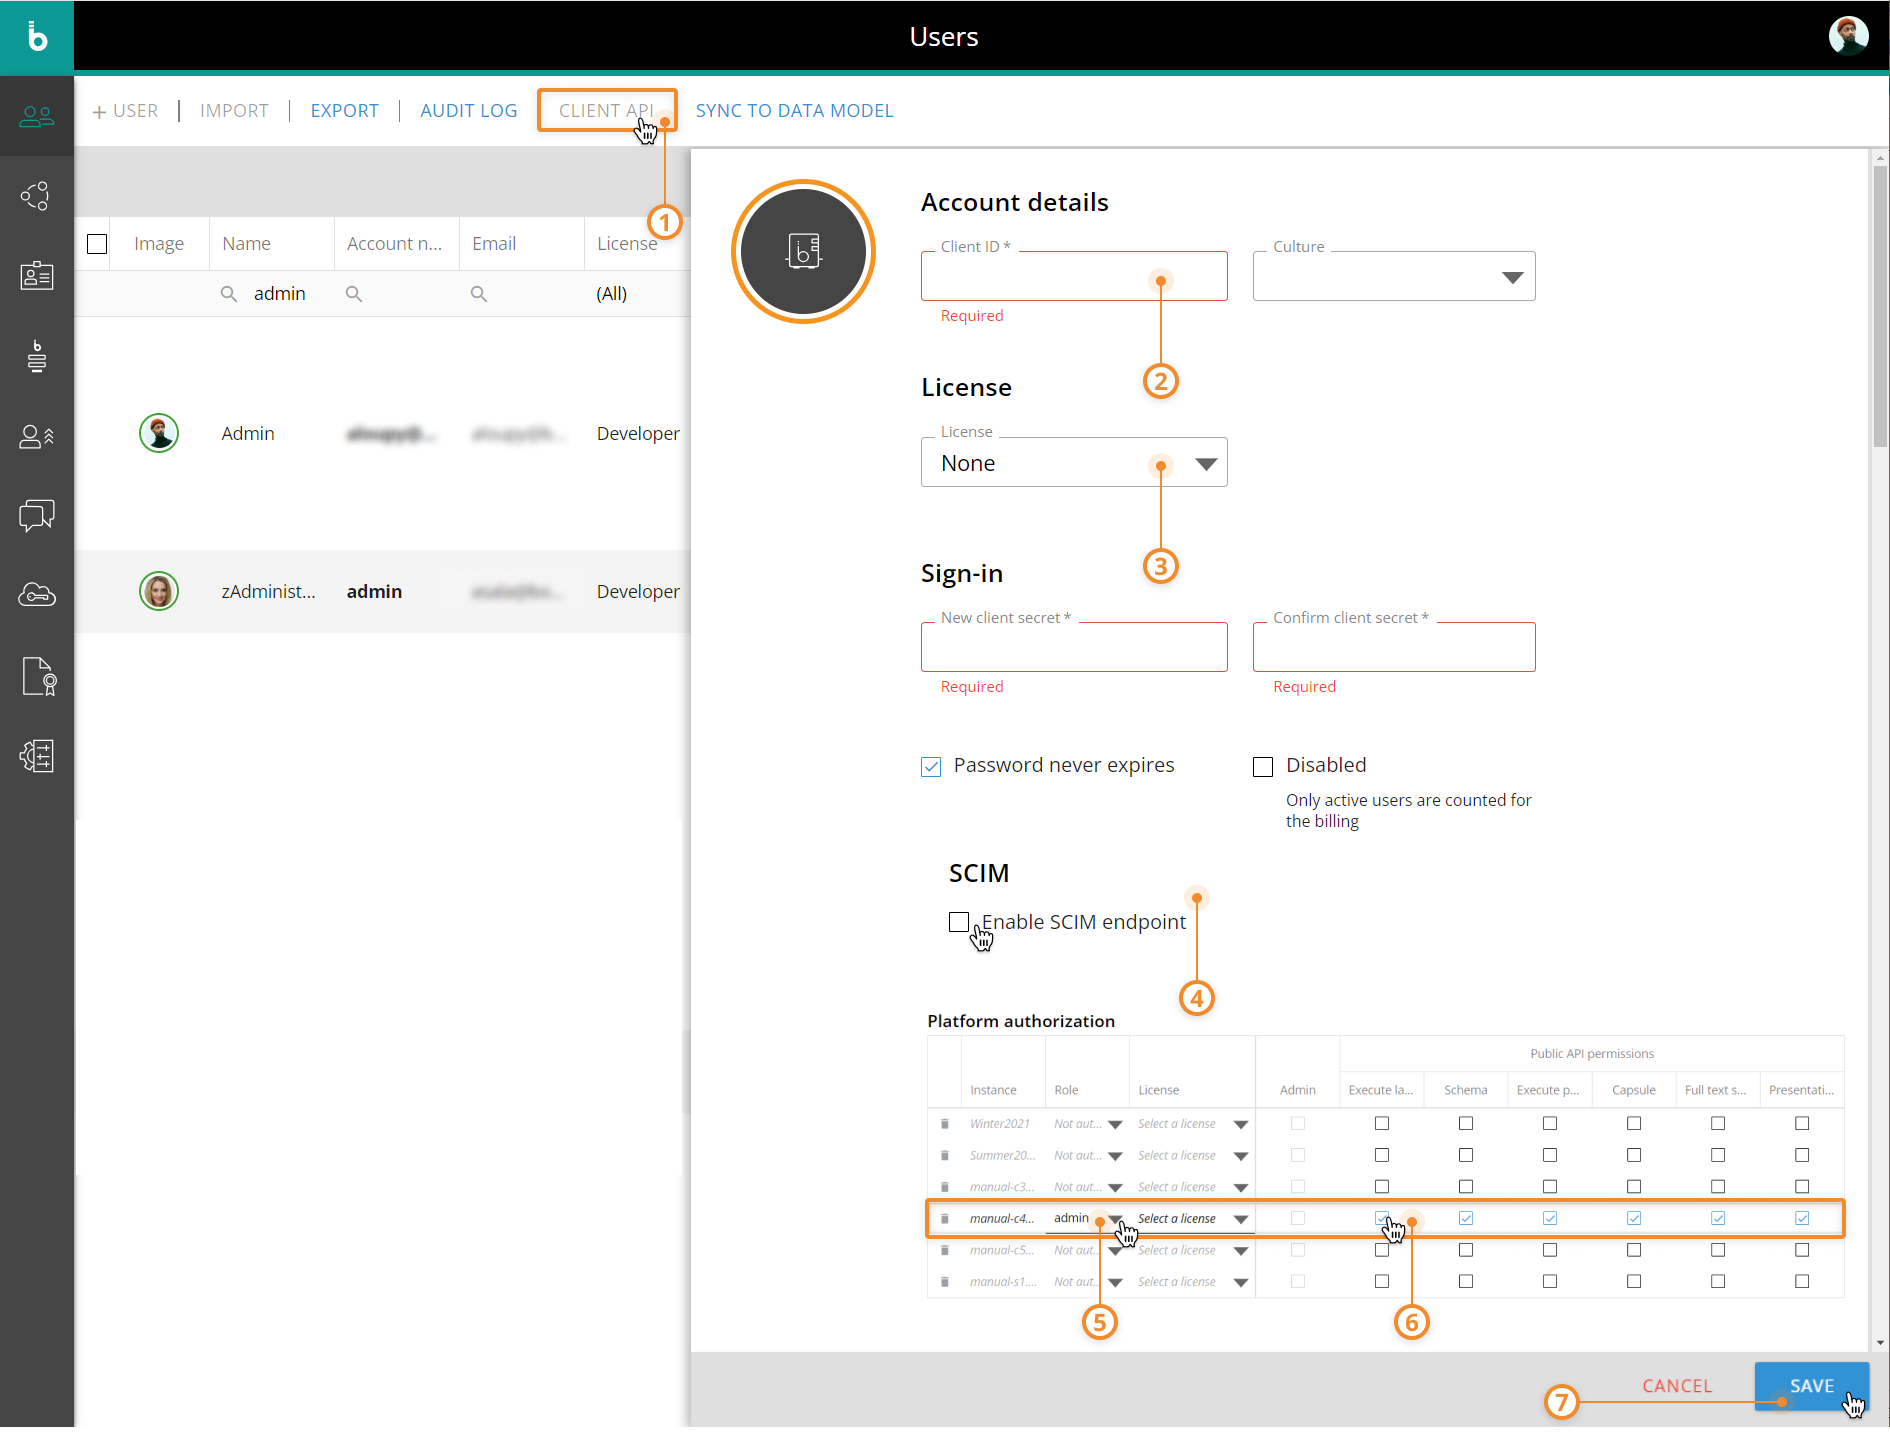The width and height of the screenshot is (1890, 1432).
Task: Select the Admin user row name
Action: (x=248, y=433)
